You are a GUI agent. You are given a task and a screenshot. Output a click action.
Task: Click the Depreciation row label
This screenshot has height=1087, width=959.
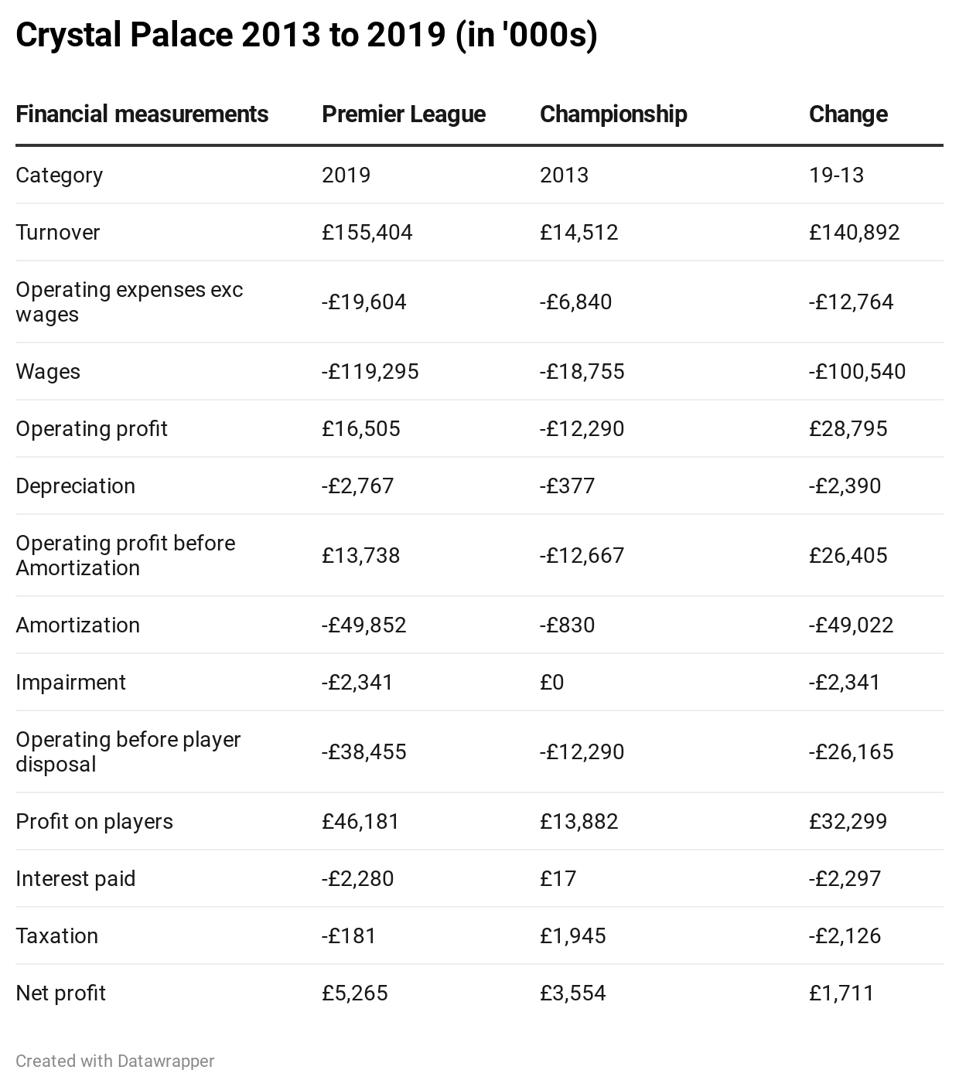pos(76,486)
